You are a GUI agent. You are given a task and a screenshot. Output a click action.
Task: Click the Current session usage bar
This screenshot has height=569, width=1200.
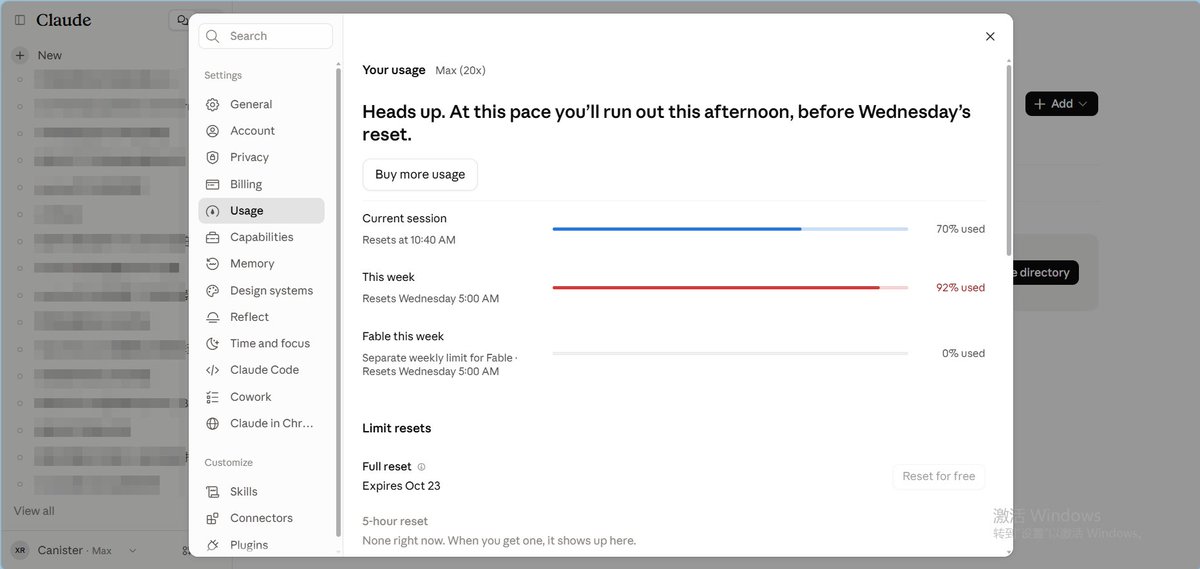tap(730, 229)
